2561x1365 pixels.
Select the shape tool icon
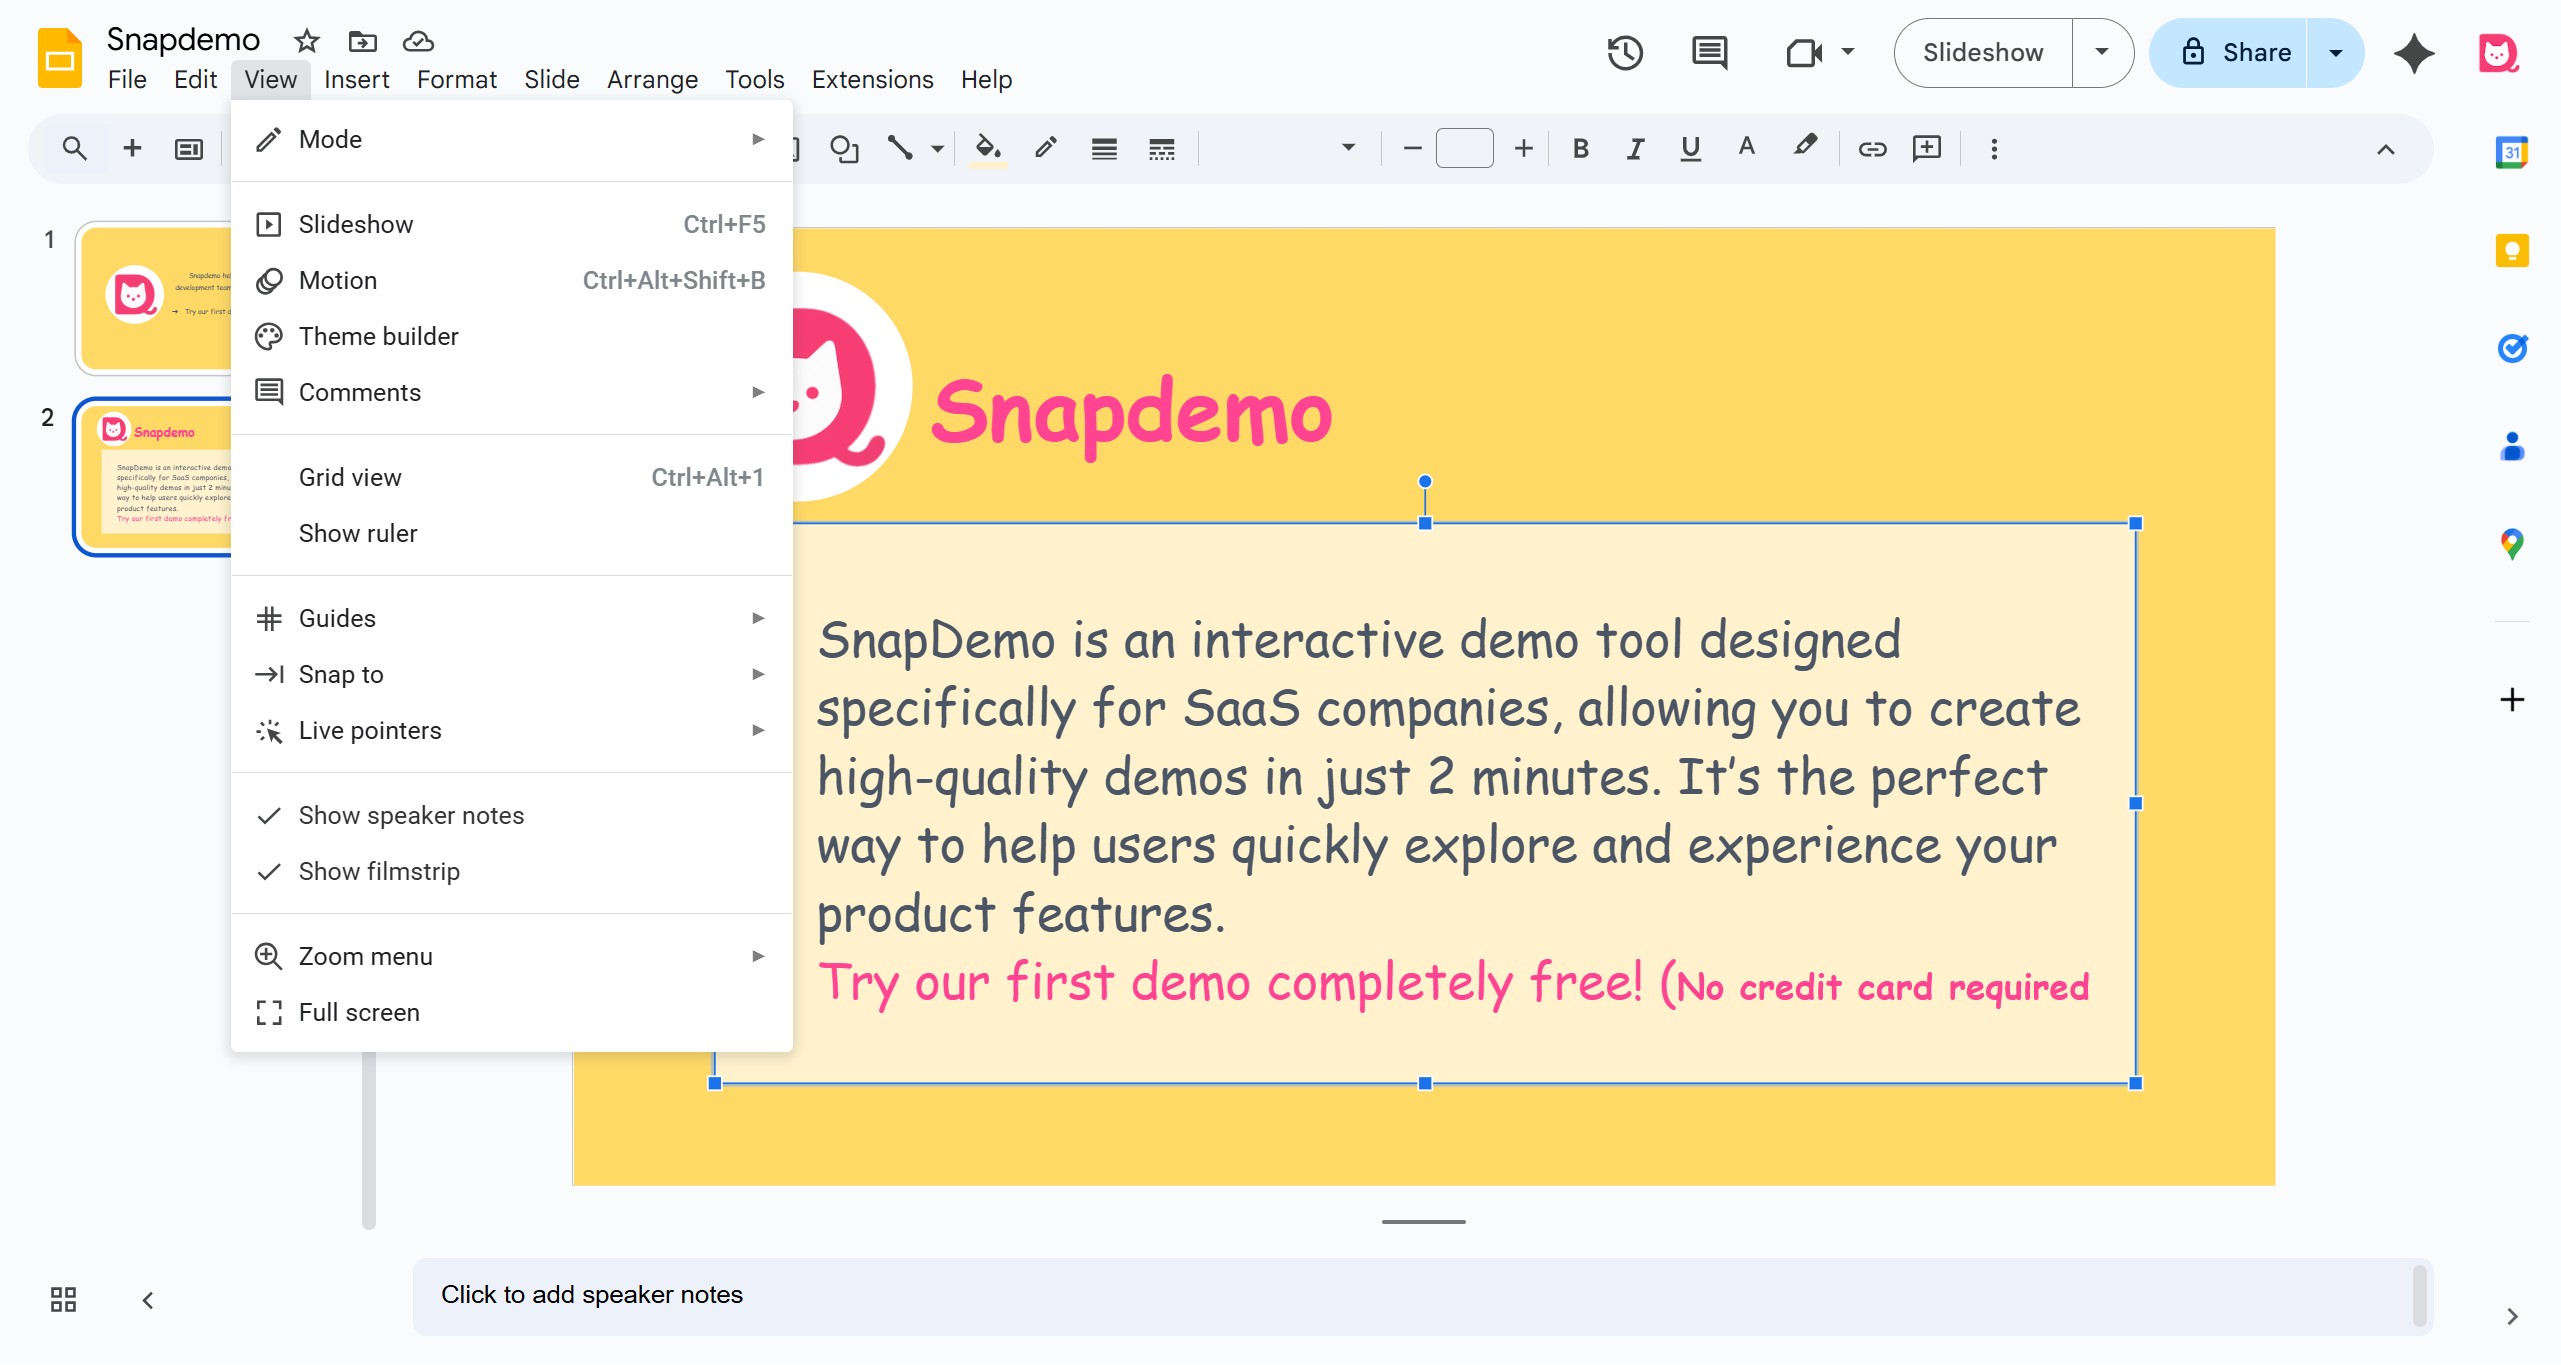pos(845,149)
